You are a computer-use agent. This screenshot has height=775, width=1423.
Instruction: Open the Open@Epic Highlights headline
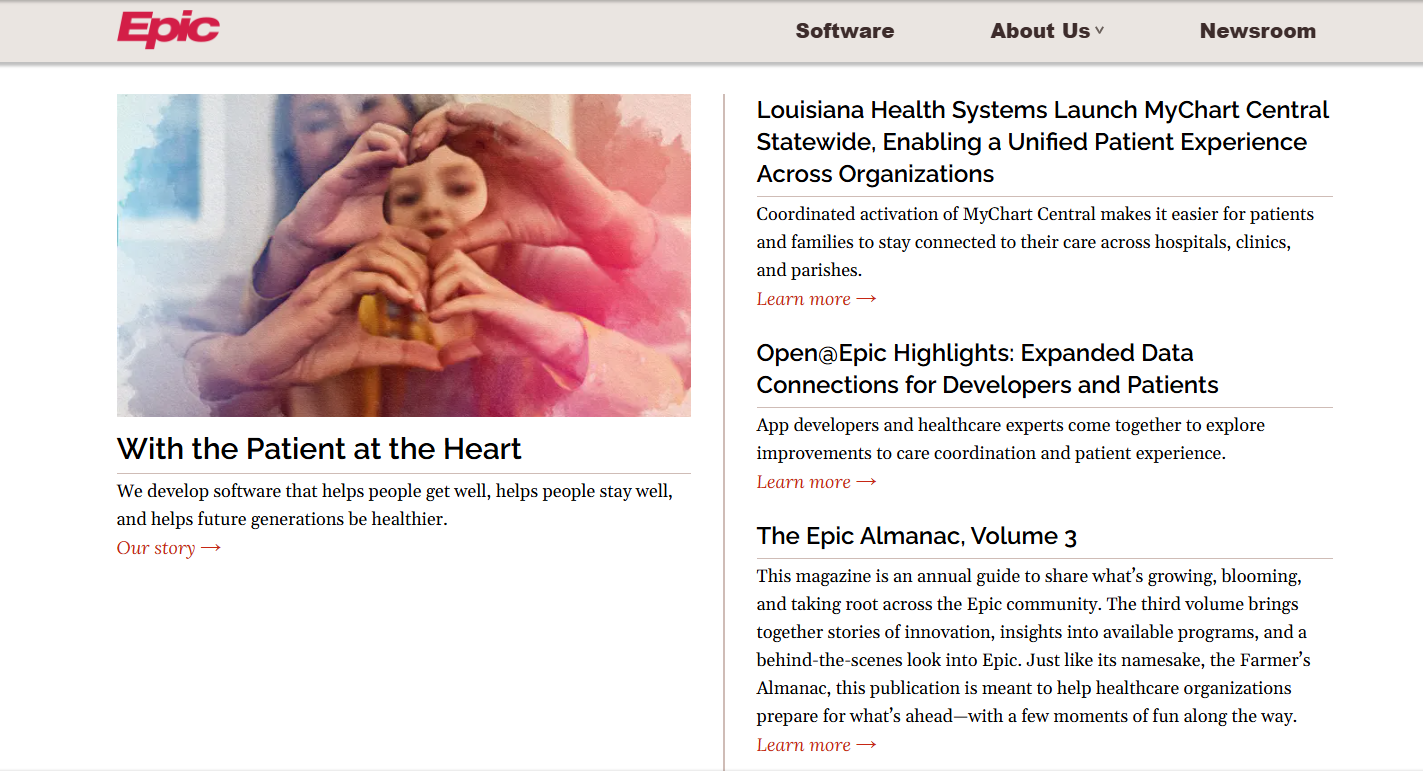987,369
